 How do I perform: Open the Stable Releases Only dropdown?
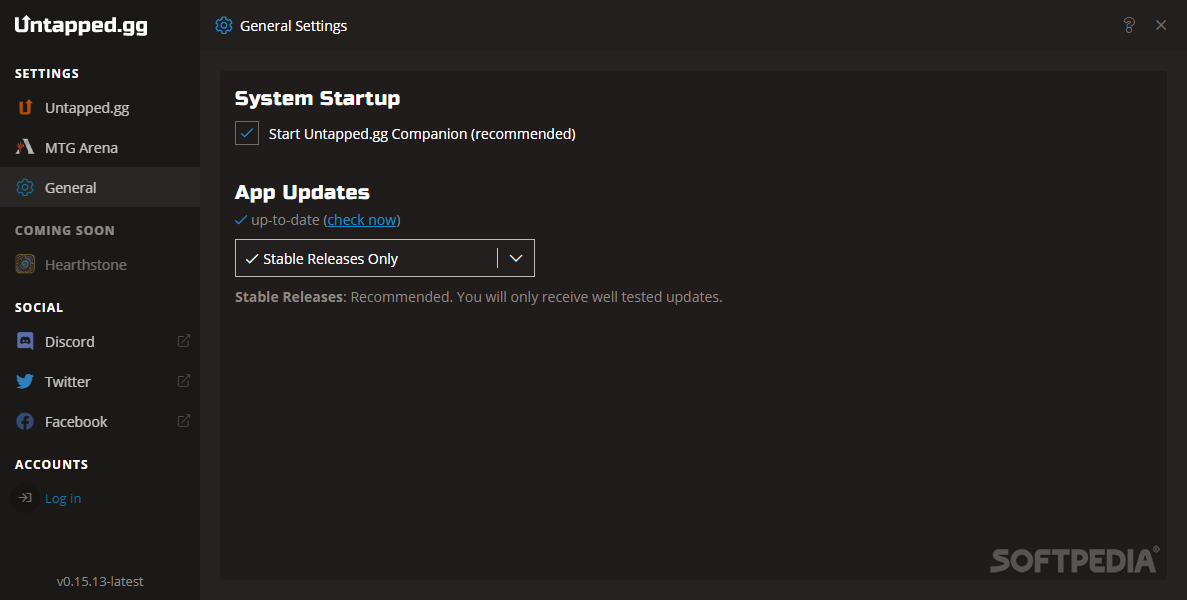click(385, 258)
